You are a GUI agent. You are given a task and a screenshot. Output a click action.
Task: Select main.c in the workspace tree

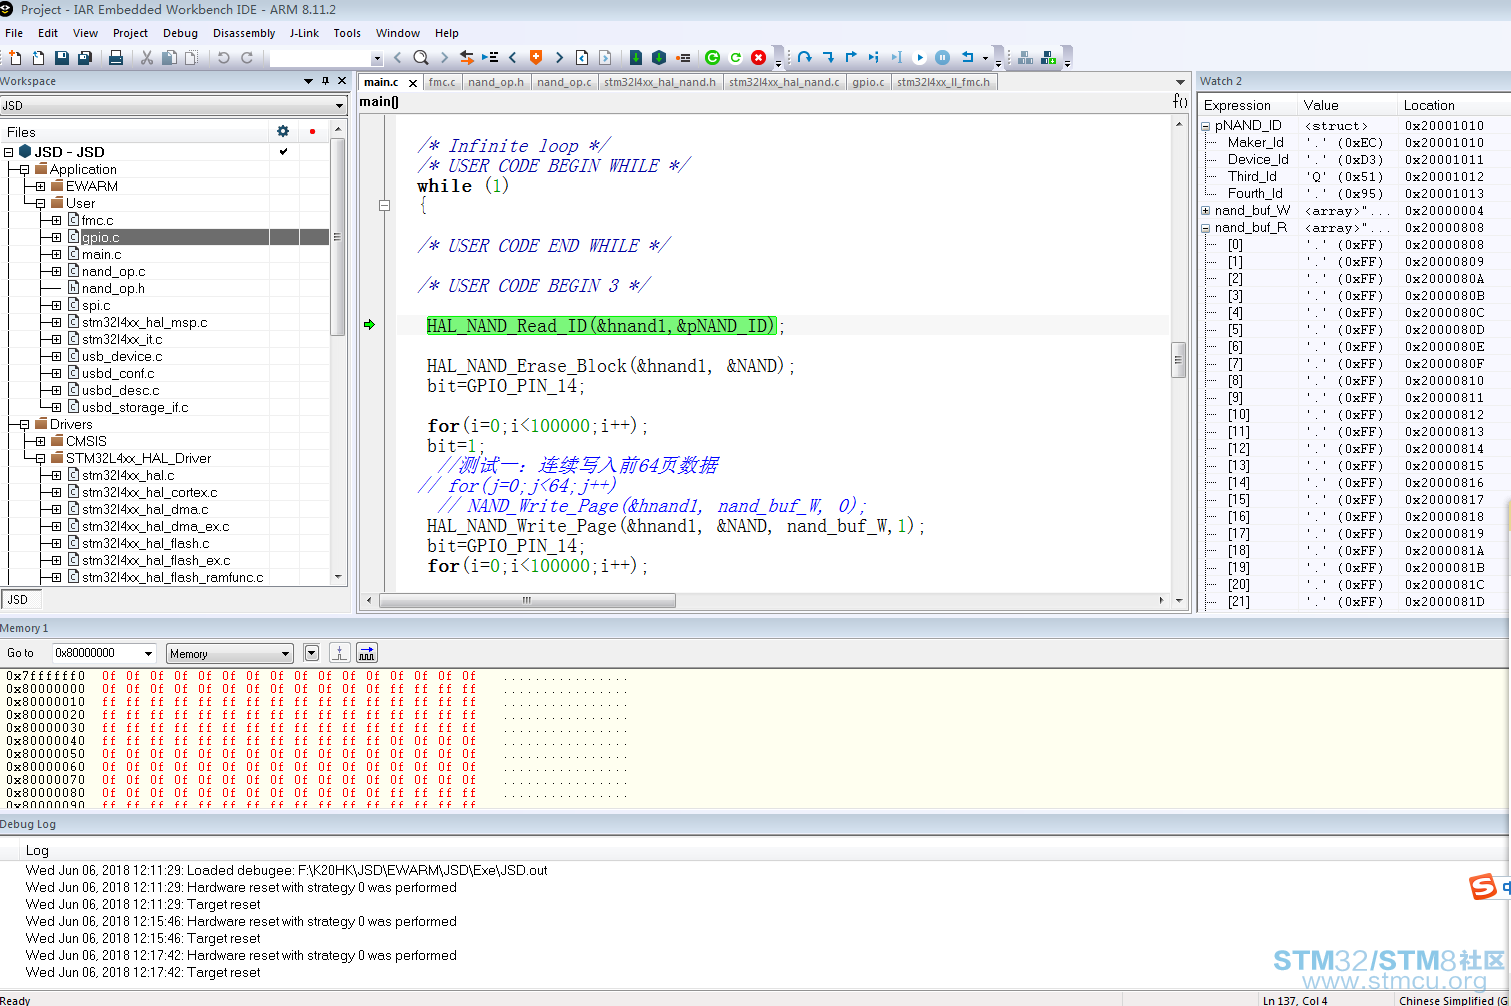tap(101, 255)
